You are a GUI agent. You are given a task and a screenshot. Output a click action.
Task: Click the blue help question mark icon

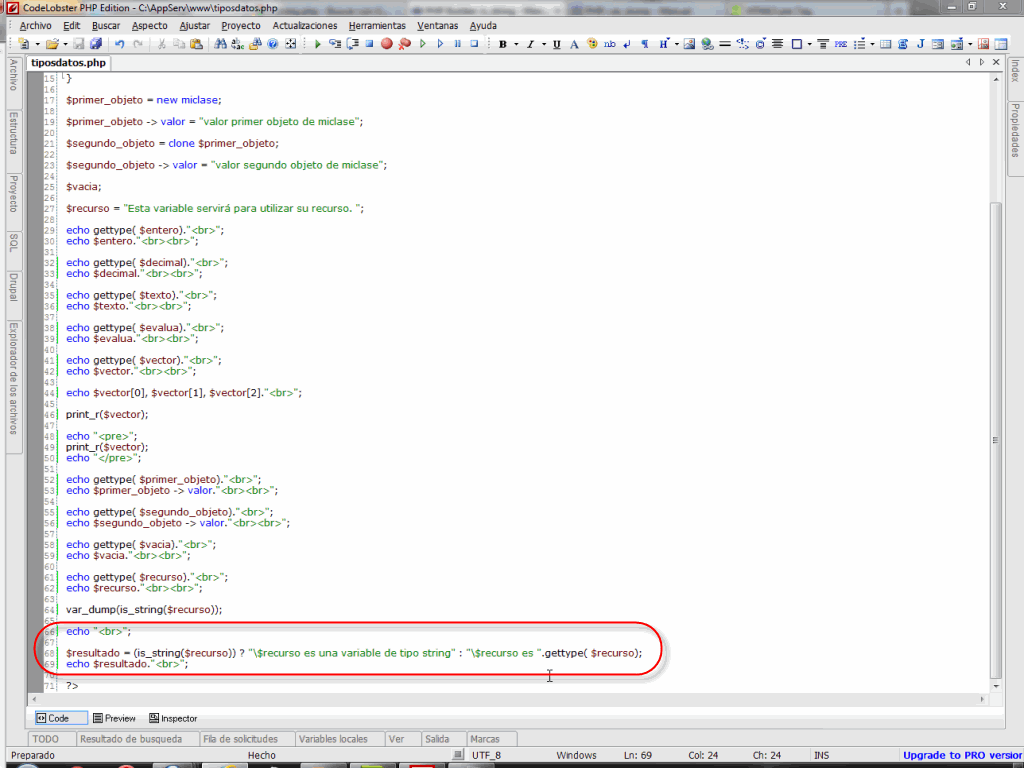click(273, 44)
